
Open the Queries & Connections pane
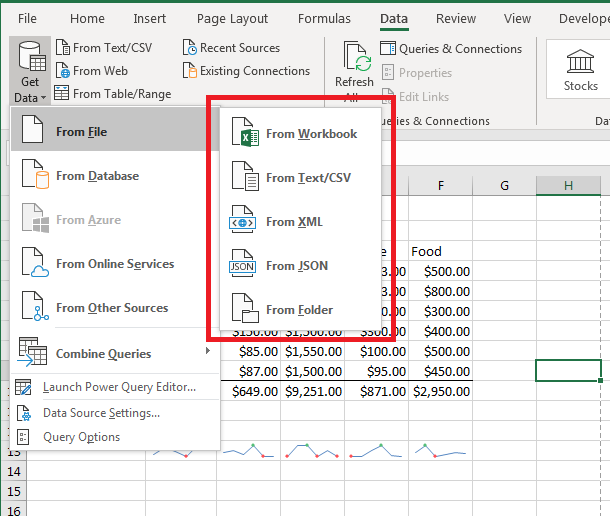451,49
